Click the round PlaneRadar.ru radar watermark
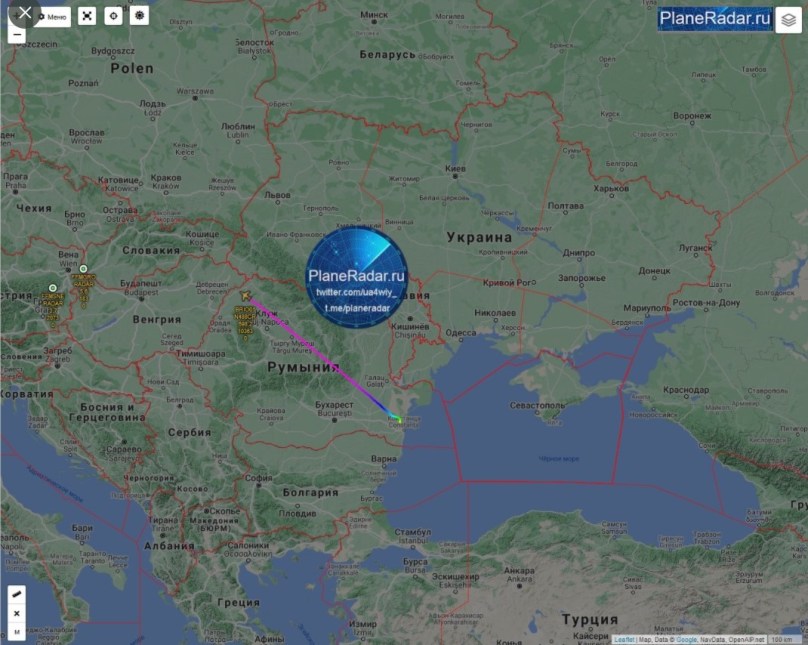Screen dimensions: 808x645 pos(357,274)
